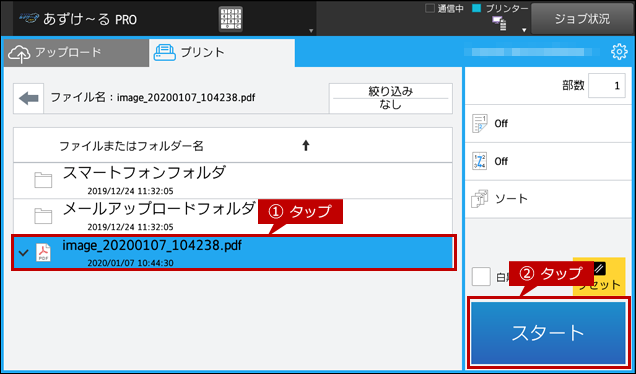Click the second Off setting N-up icon
The image size is (636, 374).
480,161
